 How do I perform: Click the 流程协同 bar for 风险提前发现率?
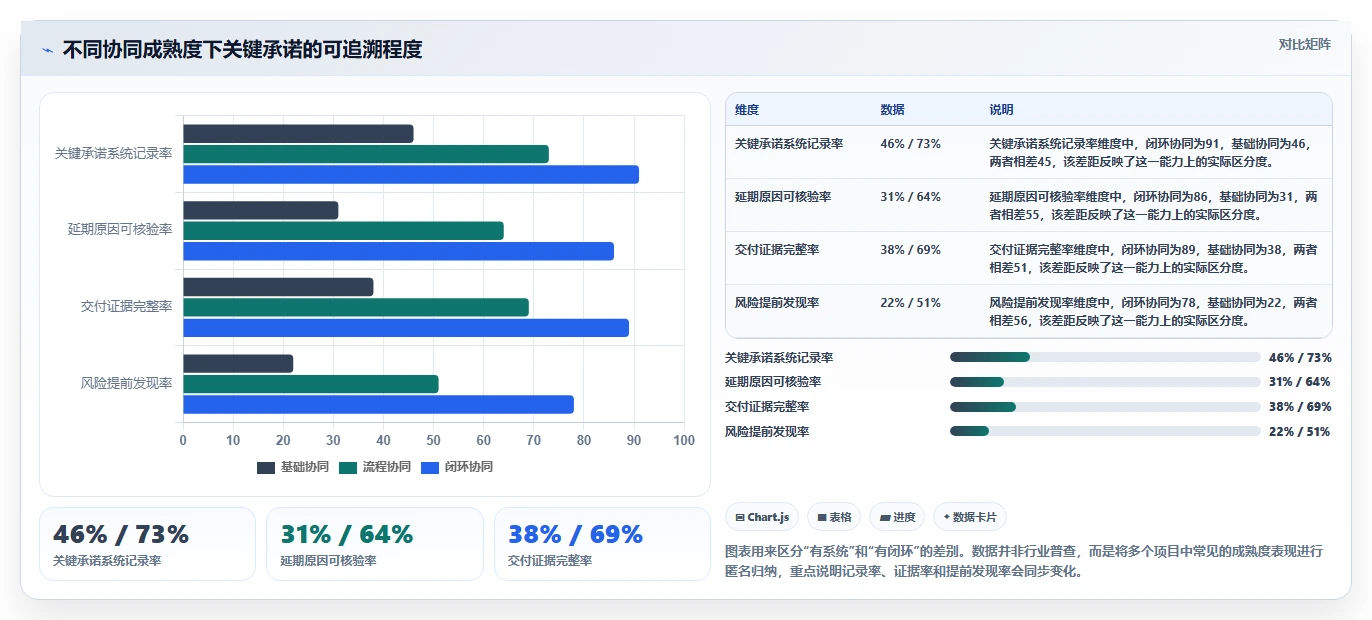[311, 384]
